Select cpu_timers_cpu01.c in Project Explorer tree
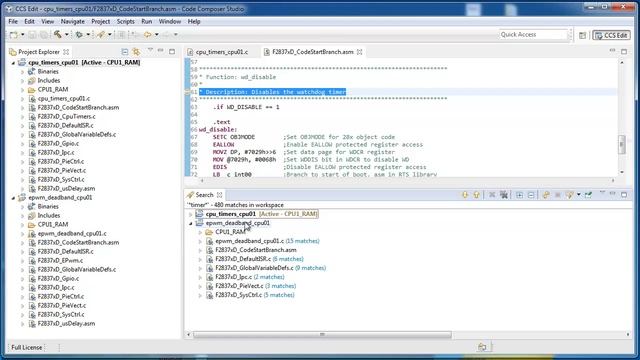 (64, 99)
